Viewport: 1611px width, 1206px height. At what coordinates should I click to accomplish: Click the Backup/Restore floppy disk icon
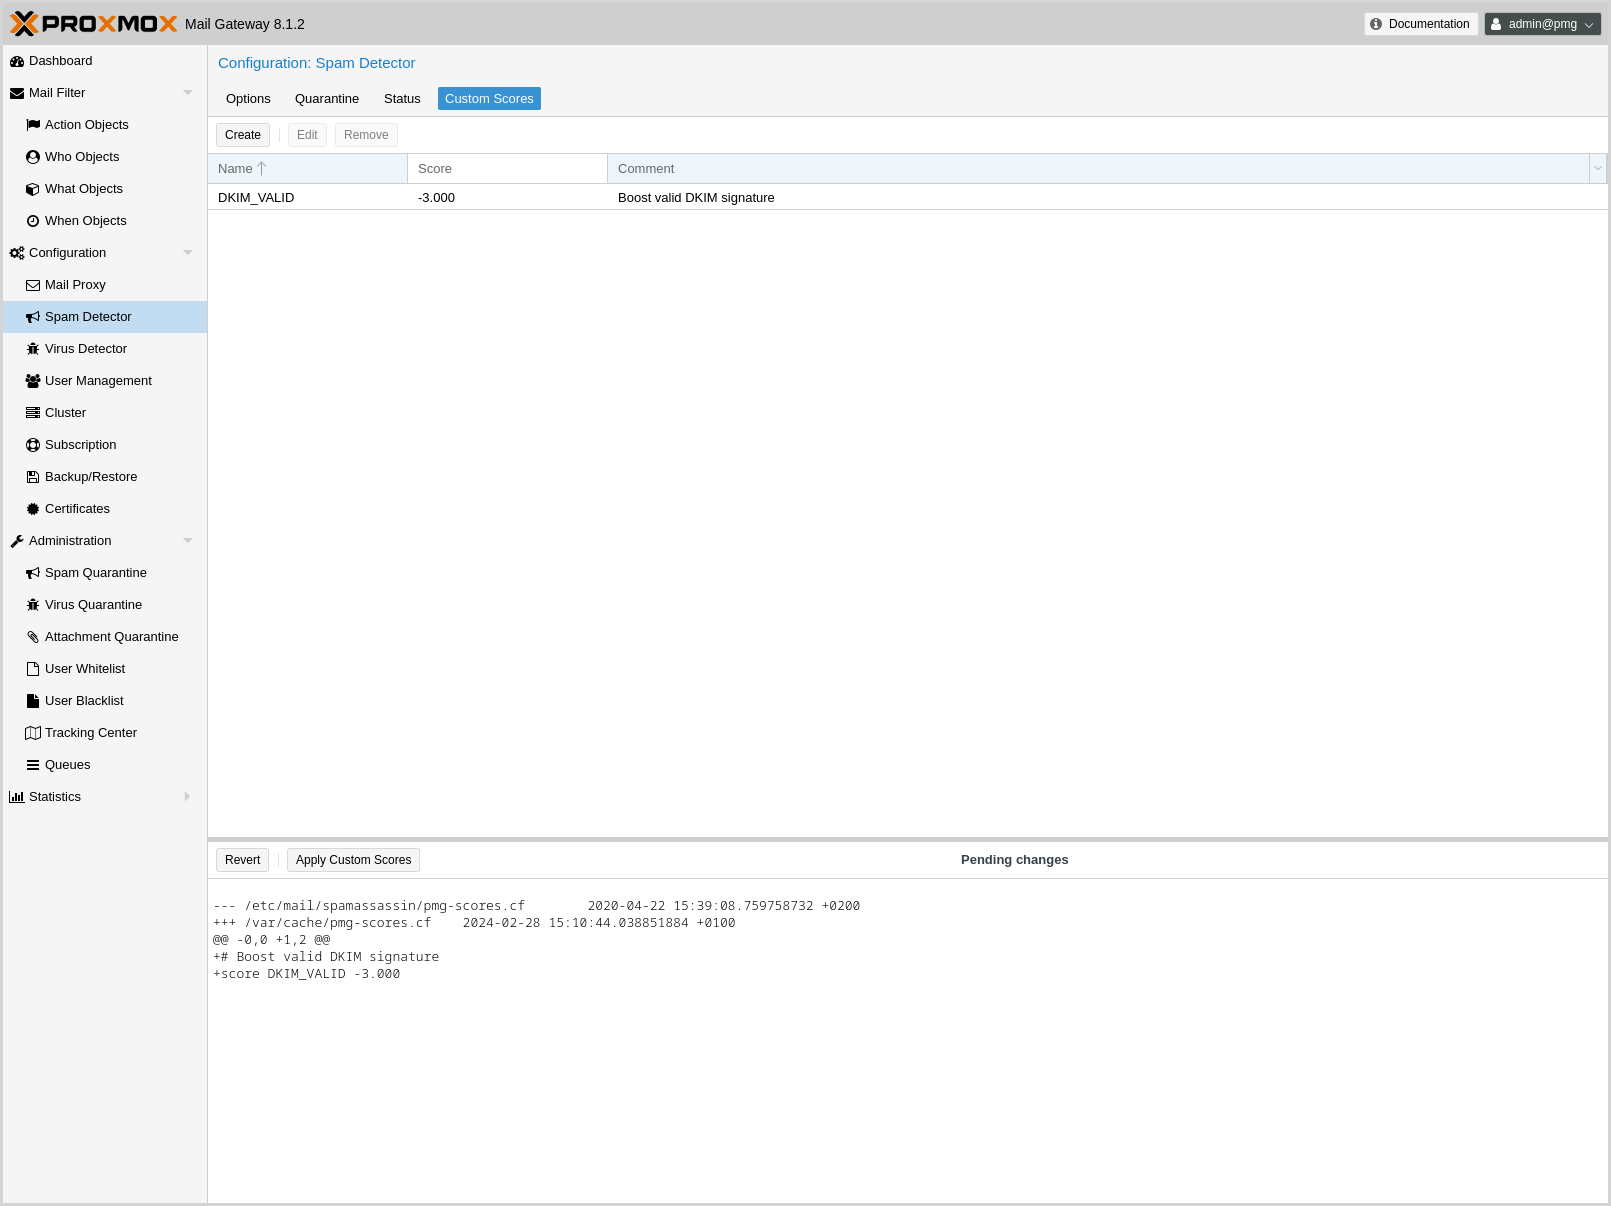33,477
